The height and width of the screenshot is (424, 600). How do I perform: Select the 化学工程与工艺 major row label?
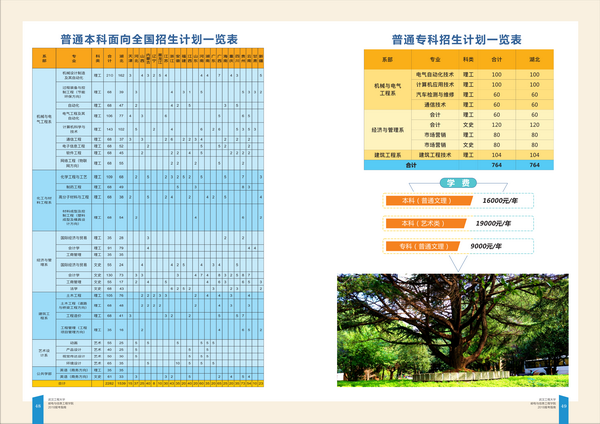click(x=73, y=177)
